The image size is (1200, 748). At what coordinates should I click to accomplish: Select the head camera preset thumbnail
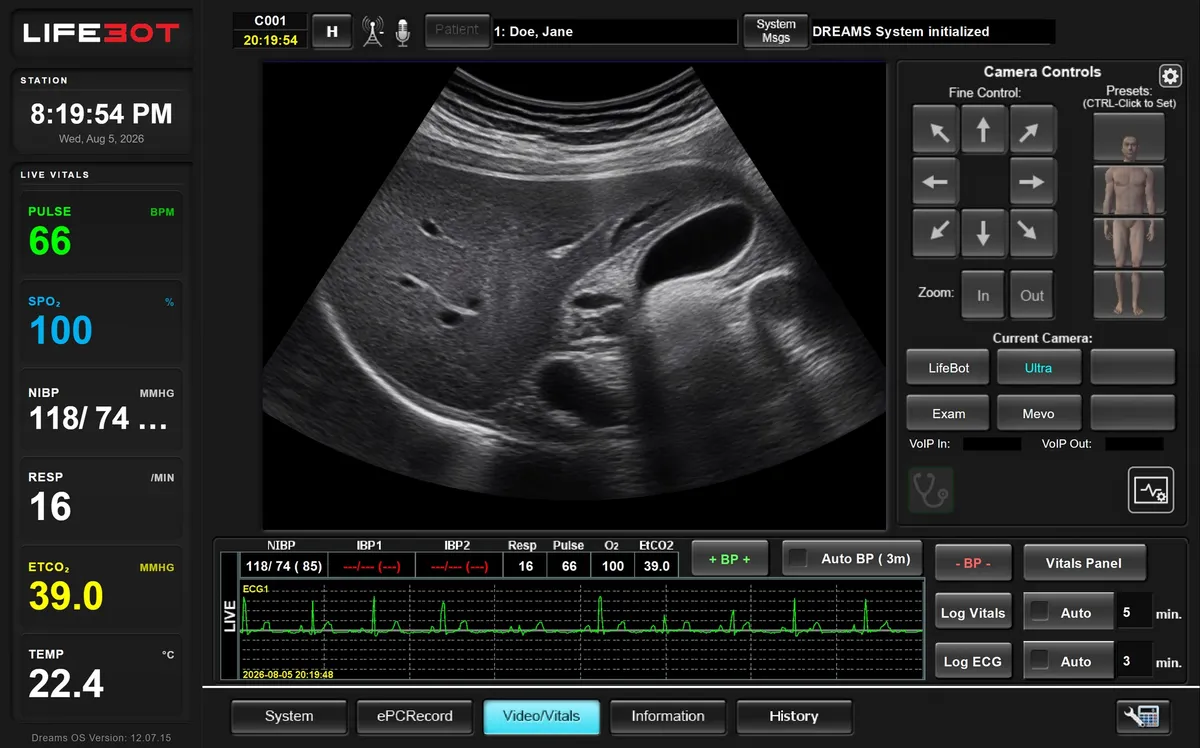pos(1129,137)
